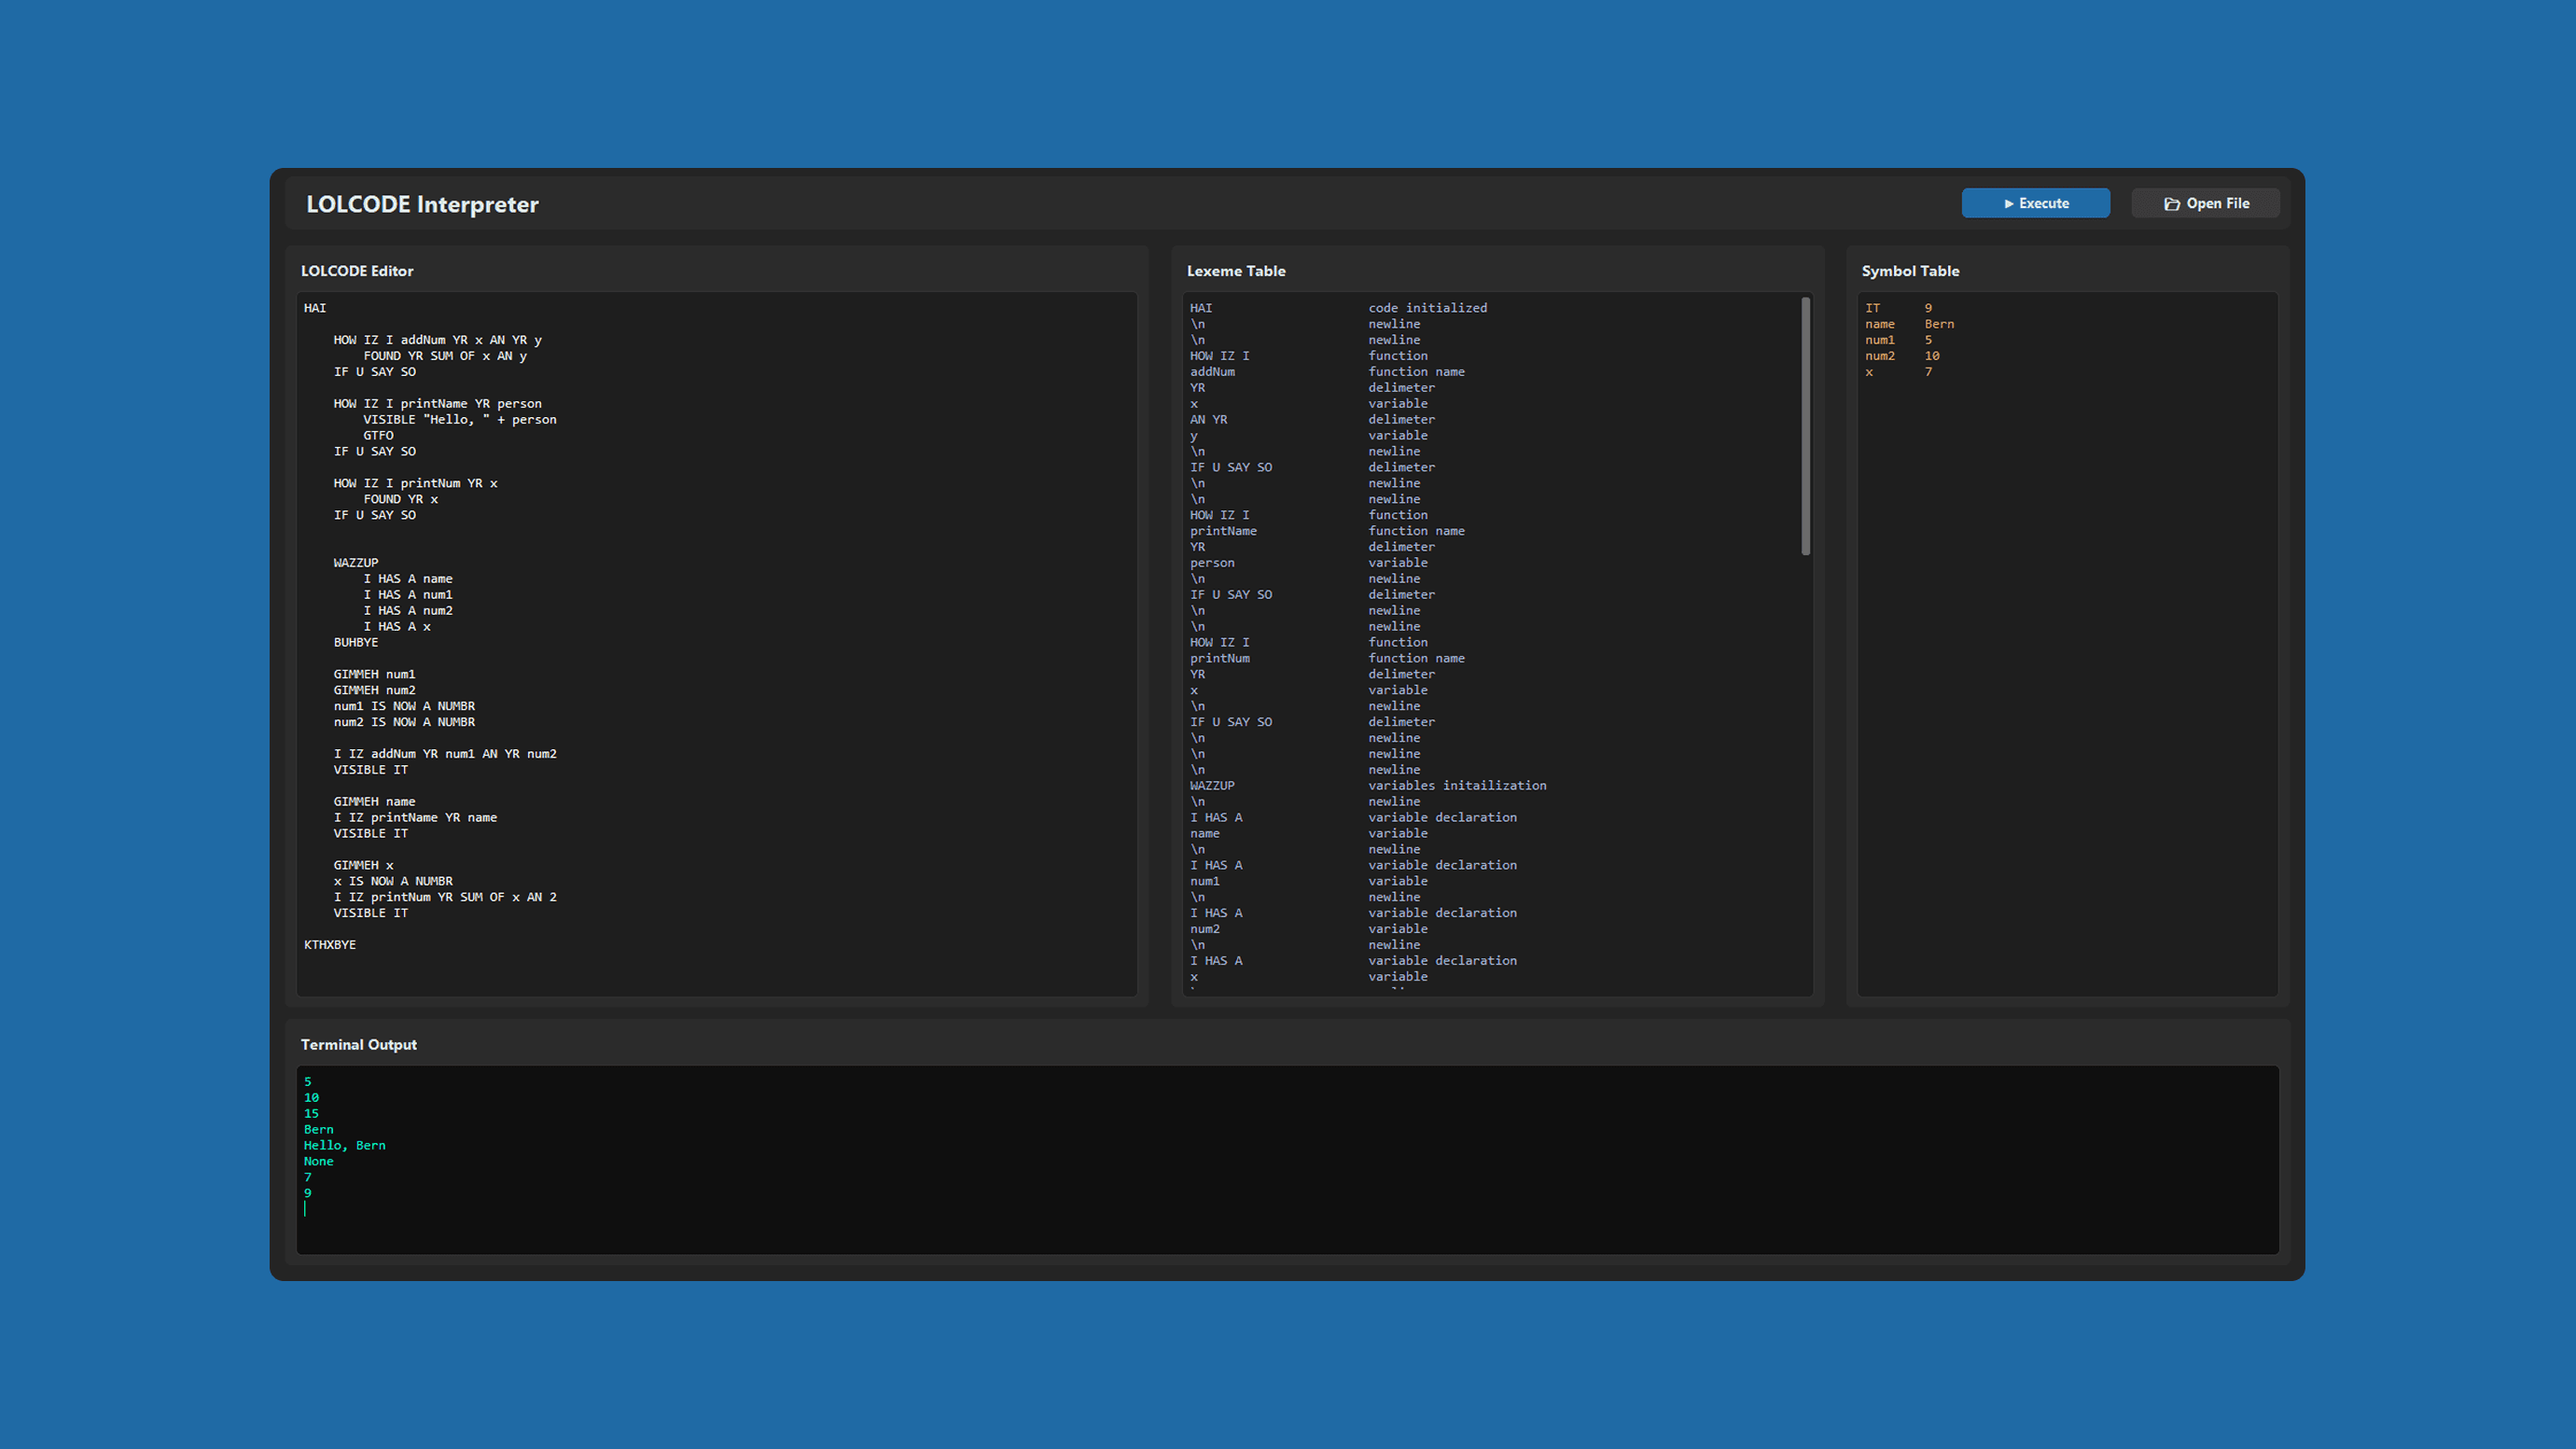Click the 'GIMMEH name' editor line
The image size is (2576, 1449).
[x=374, y=802]
